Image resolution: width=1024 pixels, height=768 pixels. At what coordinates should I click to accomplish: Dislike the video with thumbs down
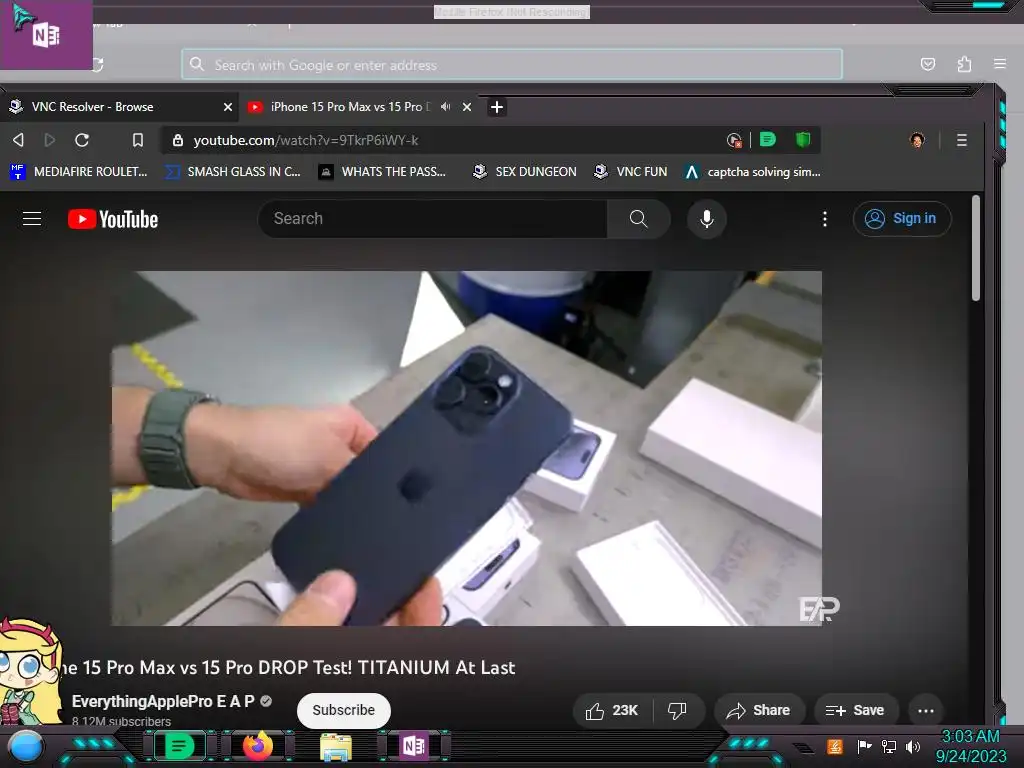click(677, 711)
